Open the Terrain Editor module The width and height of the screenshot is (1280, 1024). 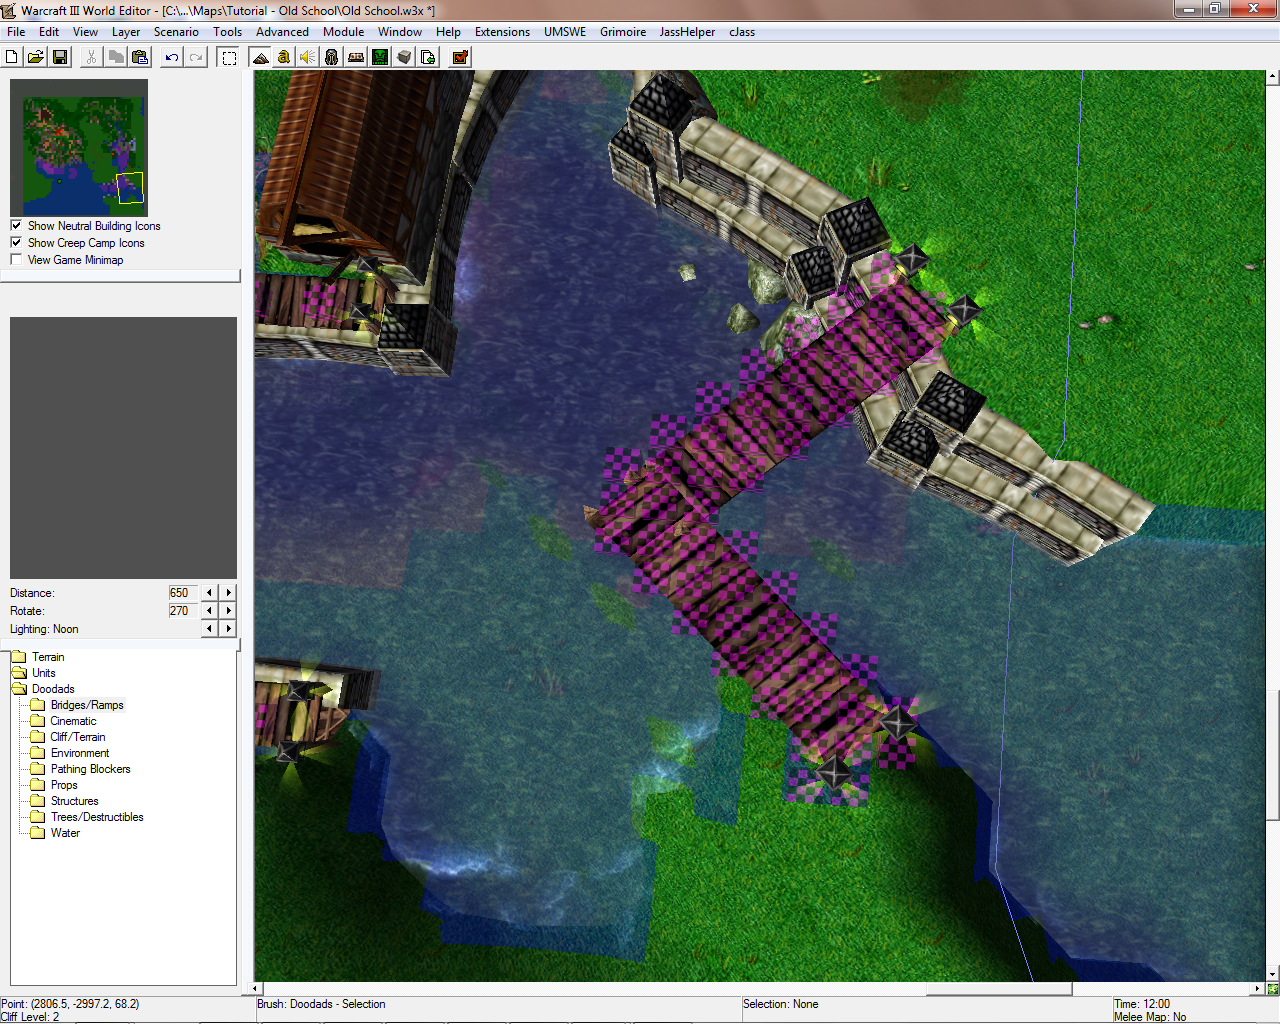click(x=261, y=57)
